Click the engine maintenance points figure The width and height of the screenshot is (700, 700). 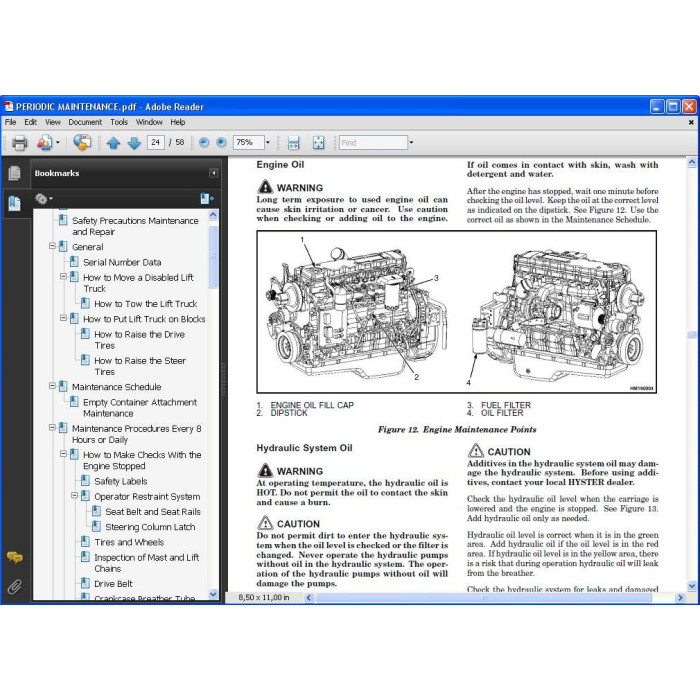[456, 312]
